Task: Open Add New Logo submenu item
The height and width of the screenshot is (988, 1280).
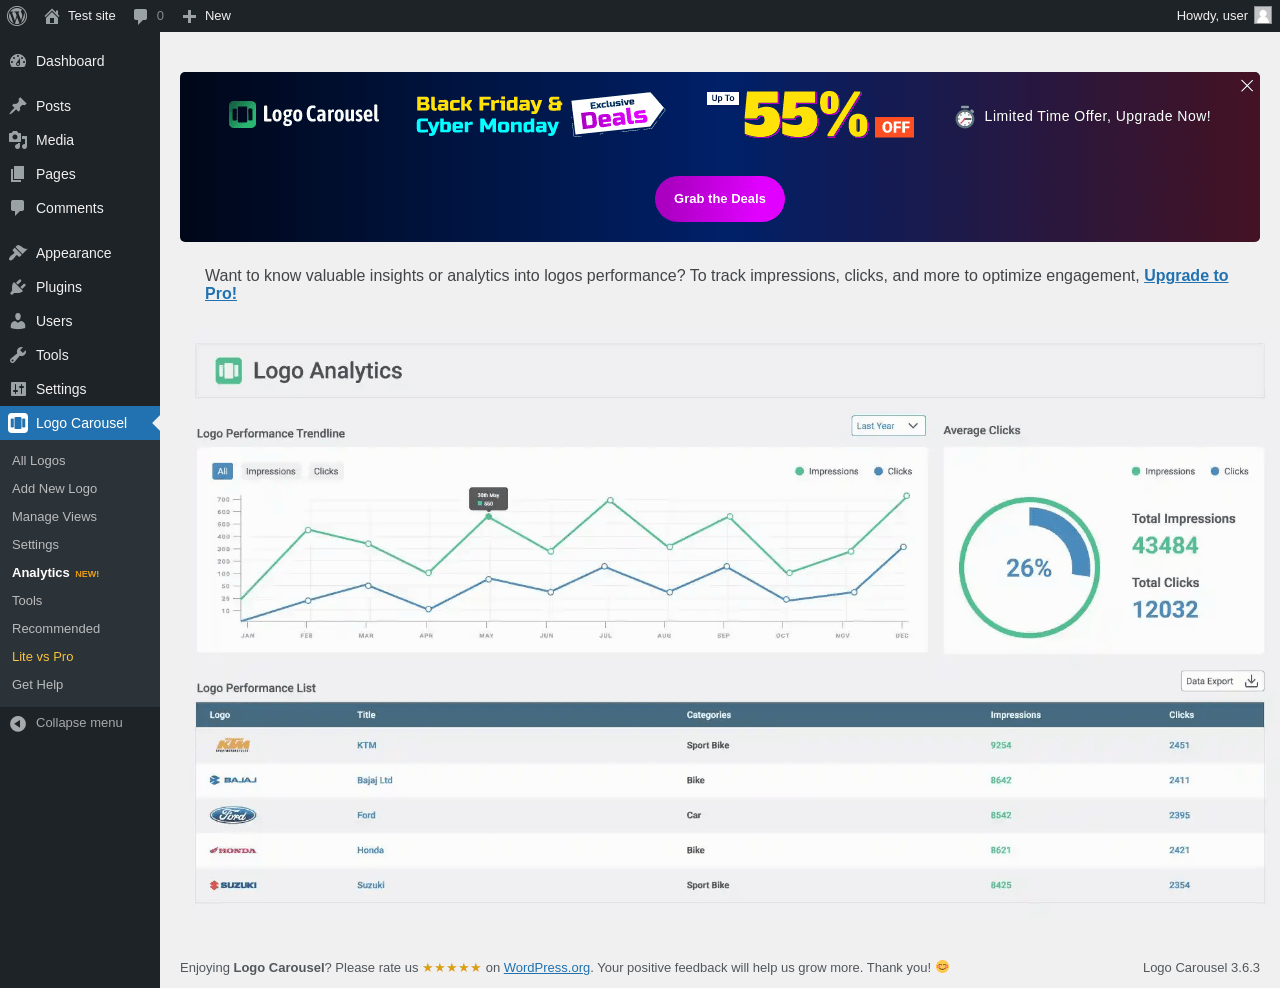Action: pyautogui.click(x=55, y=489)
